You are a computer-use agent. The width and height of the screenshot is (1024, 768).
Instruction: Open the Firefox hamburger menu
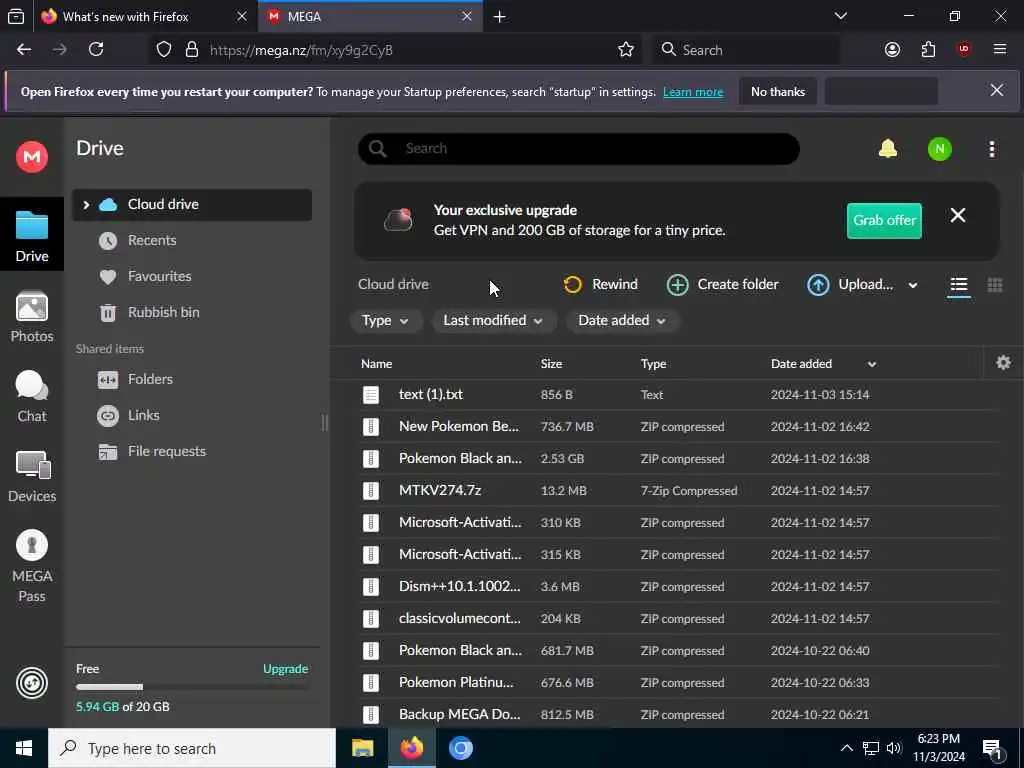click(x=999, y=49)
